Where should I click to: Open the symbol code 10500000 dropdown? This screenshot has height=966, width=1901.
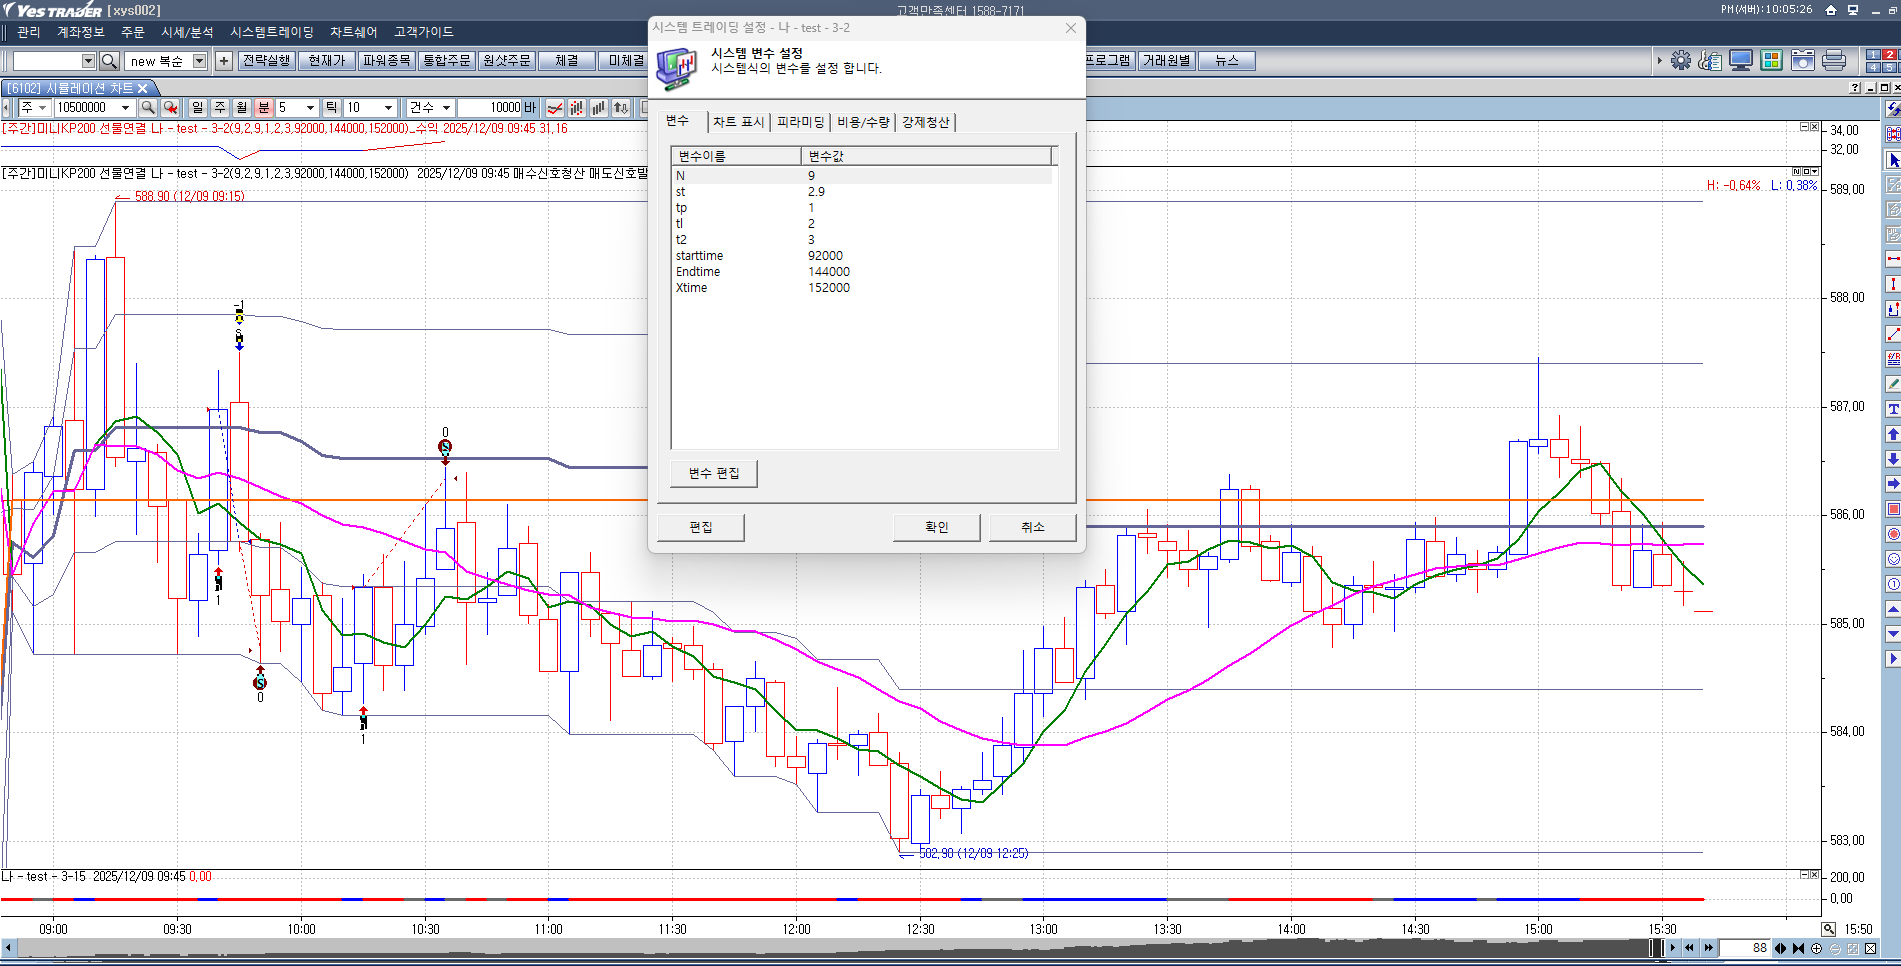(x=125, y=108)
